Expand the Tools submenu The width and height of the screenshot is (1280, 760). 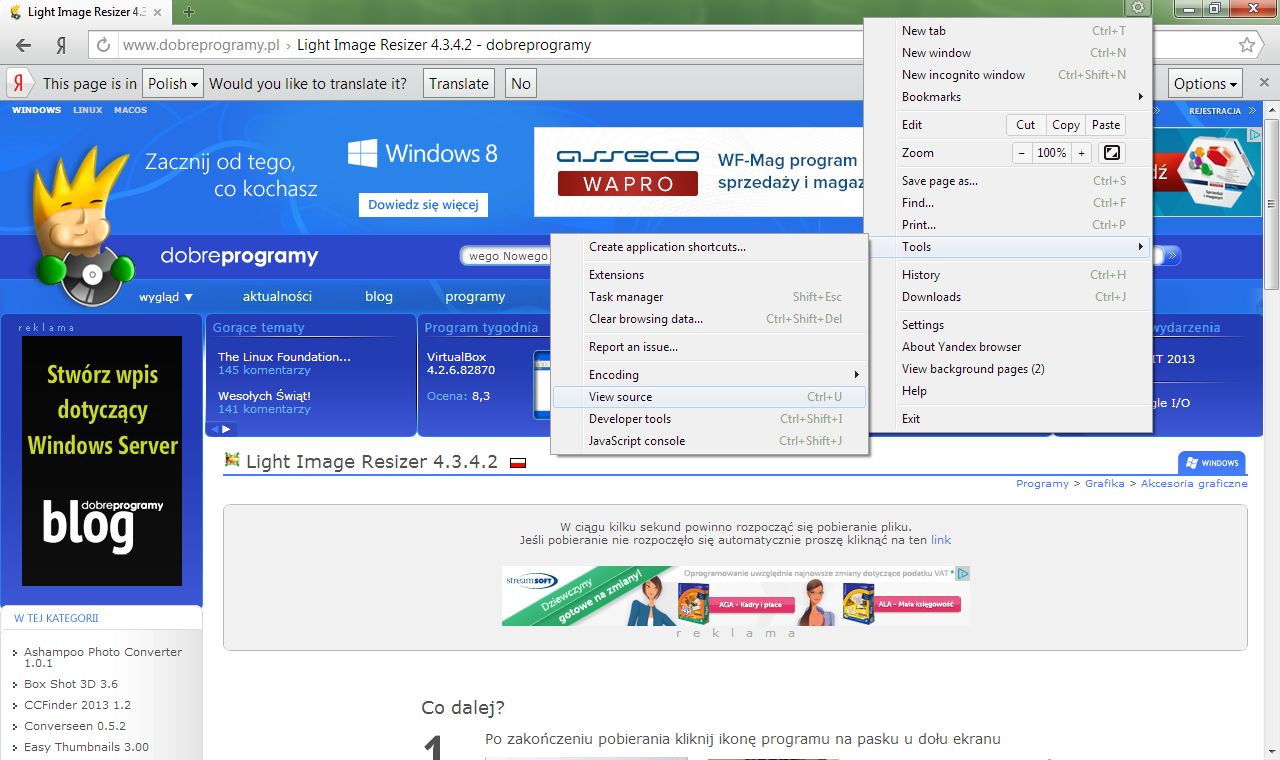(1008, 247)
